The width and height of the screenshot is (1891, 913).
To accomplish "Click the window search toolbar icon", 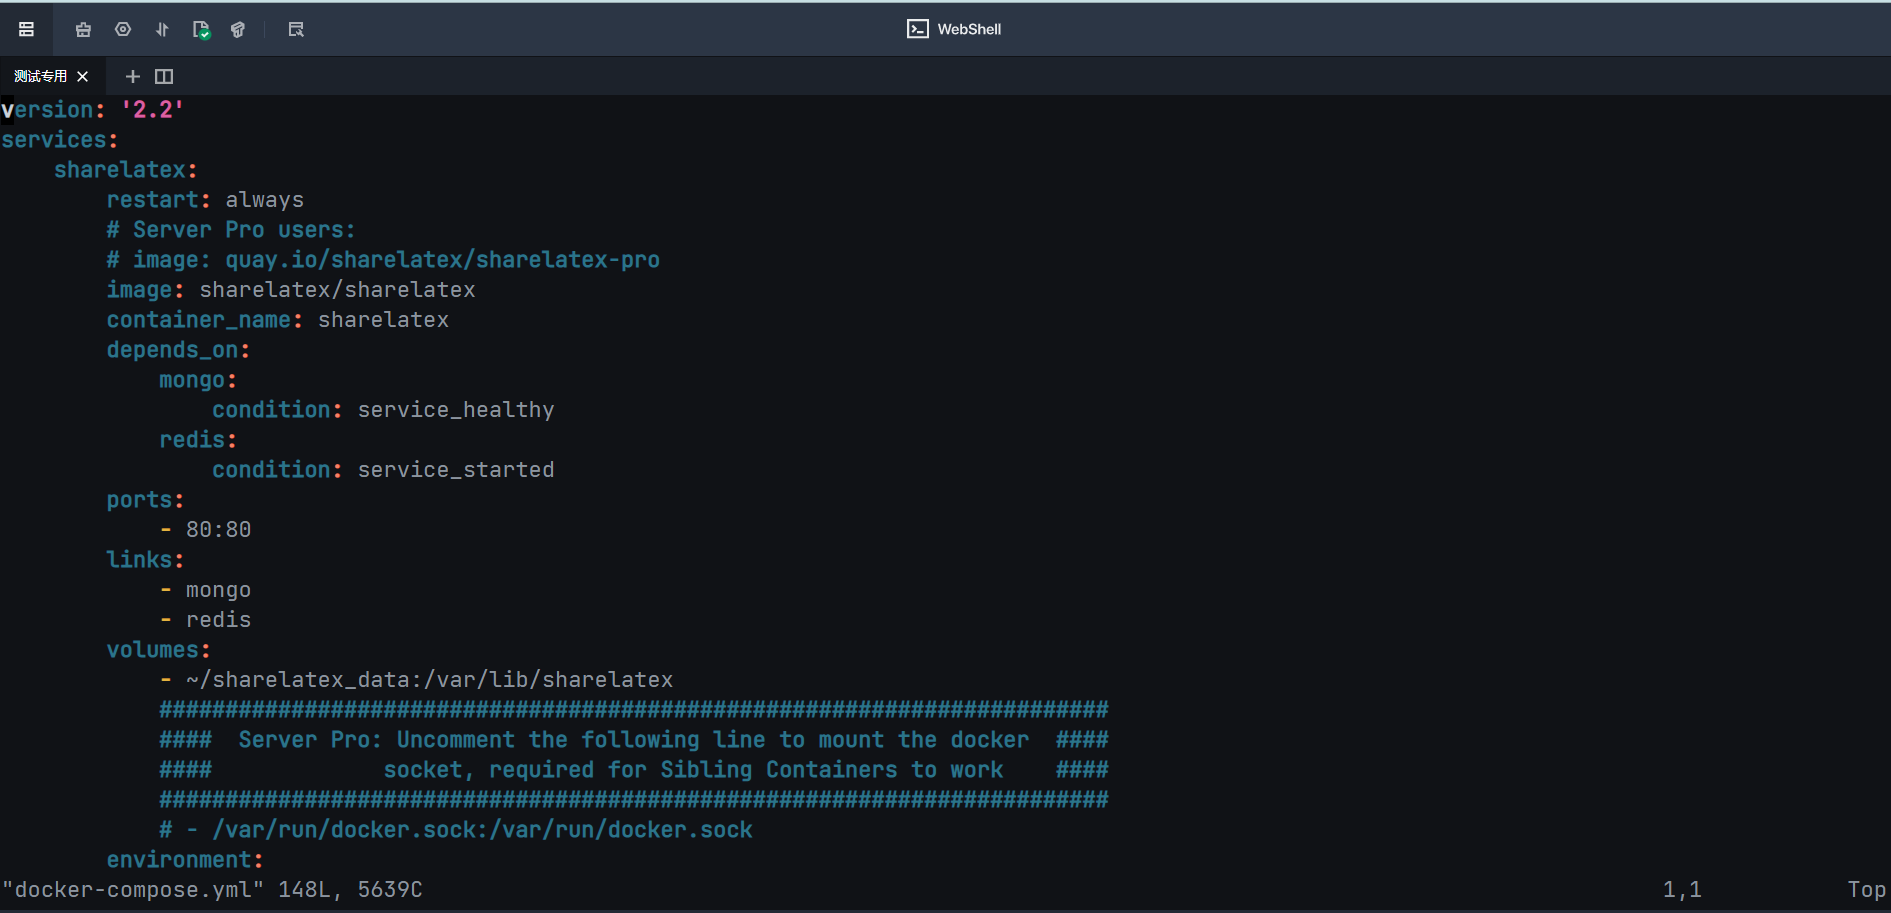I will click(296, 29).
